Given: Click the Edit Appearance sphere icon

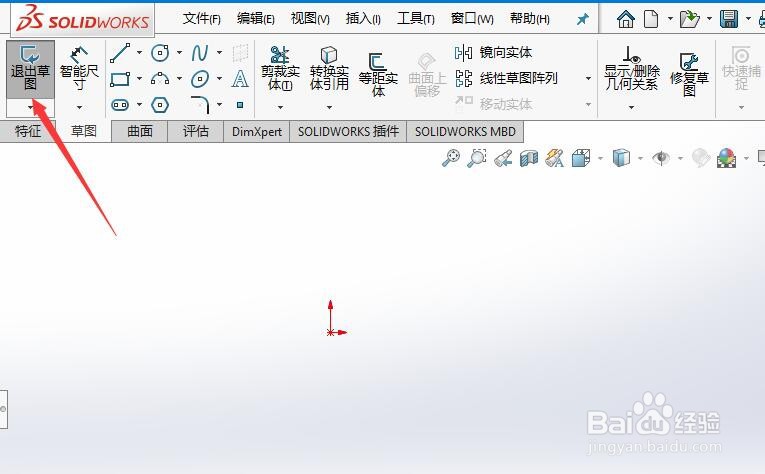Looking at the screenshot, I should tap(701, 158).
